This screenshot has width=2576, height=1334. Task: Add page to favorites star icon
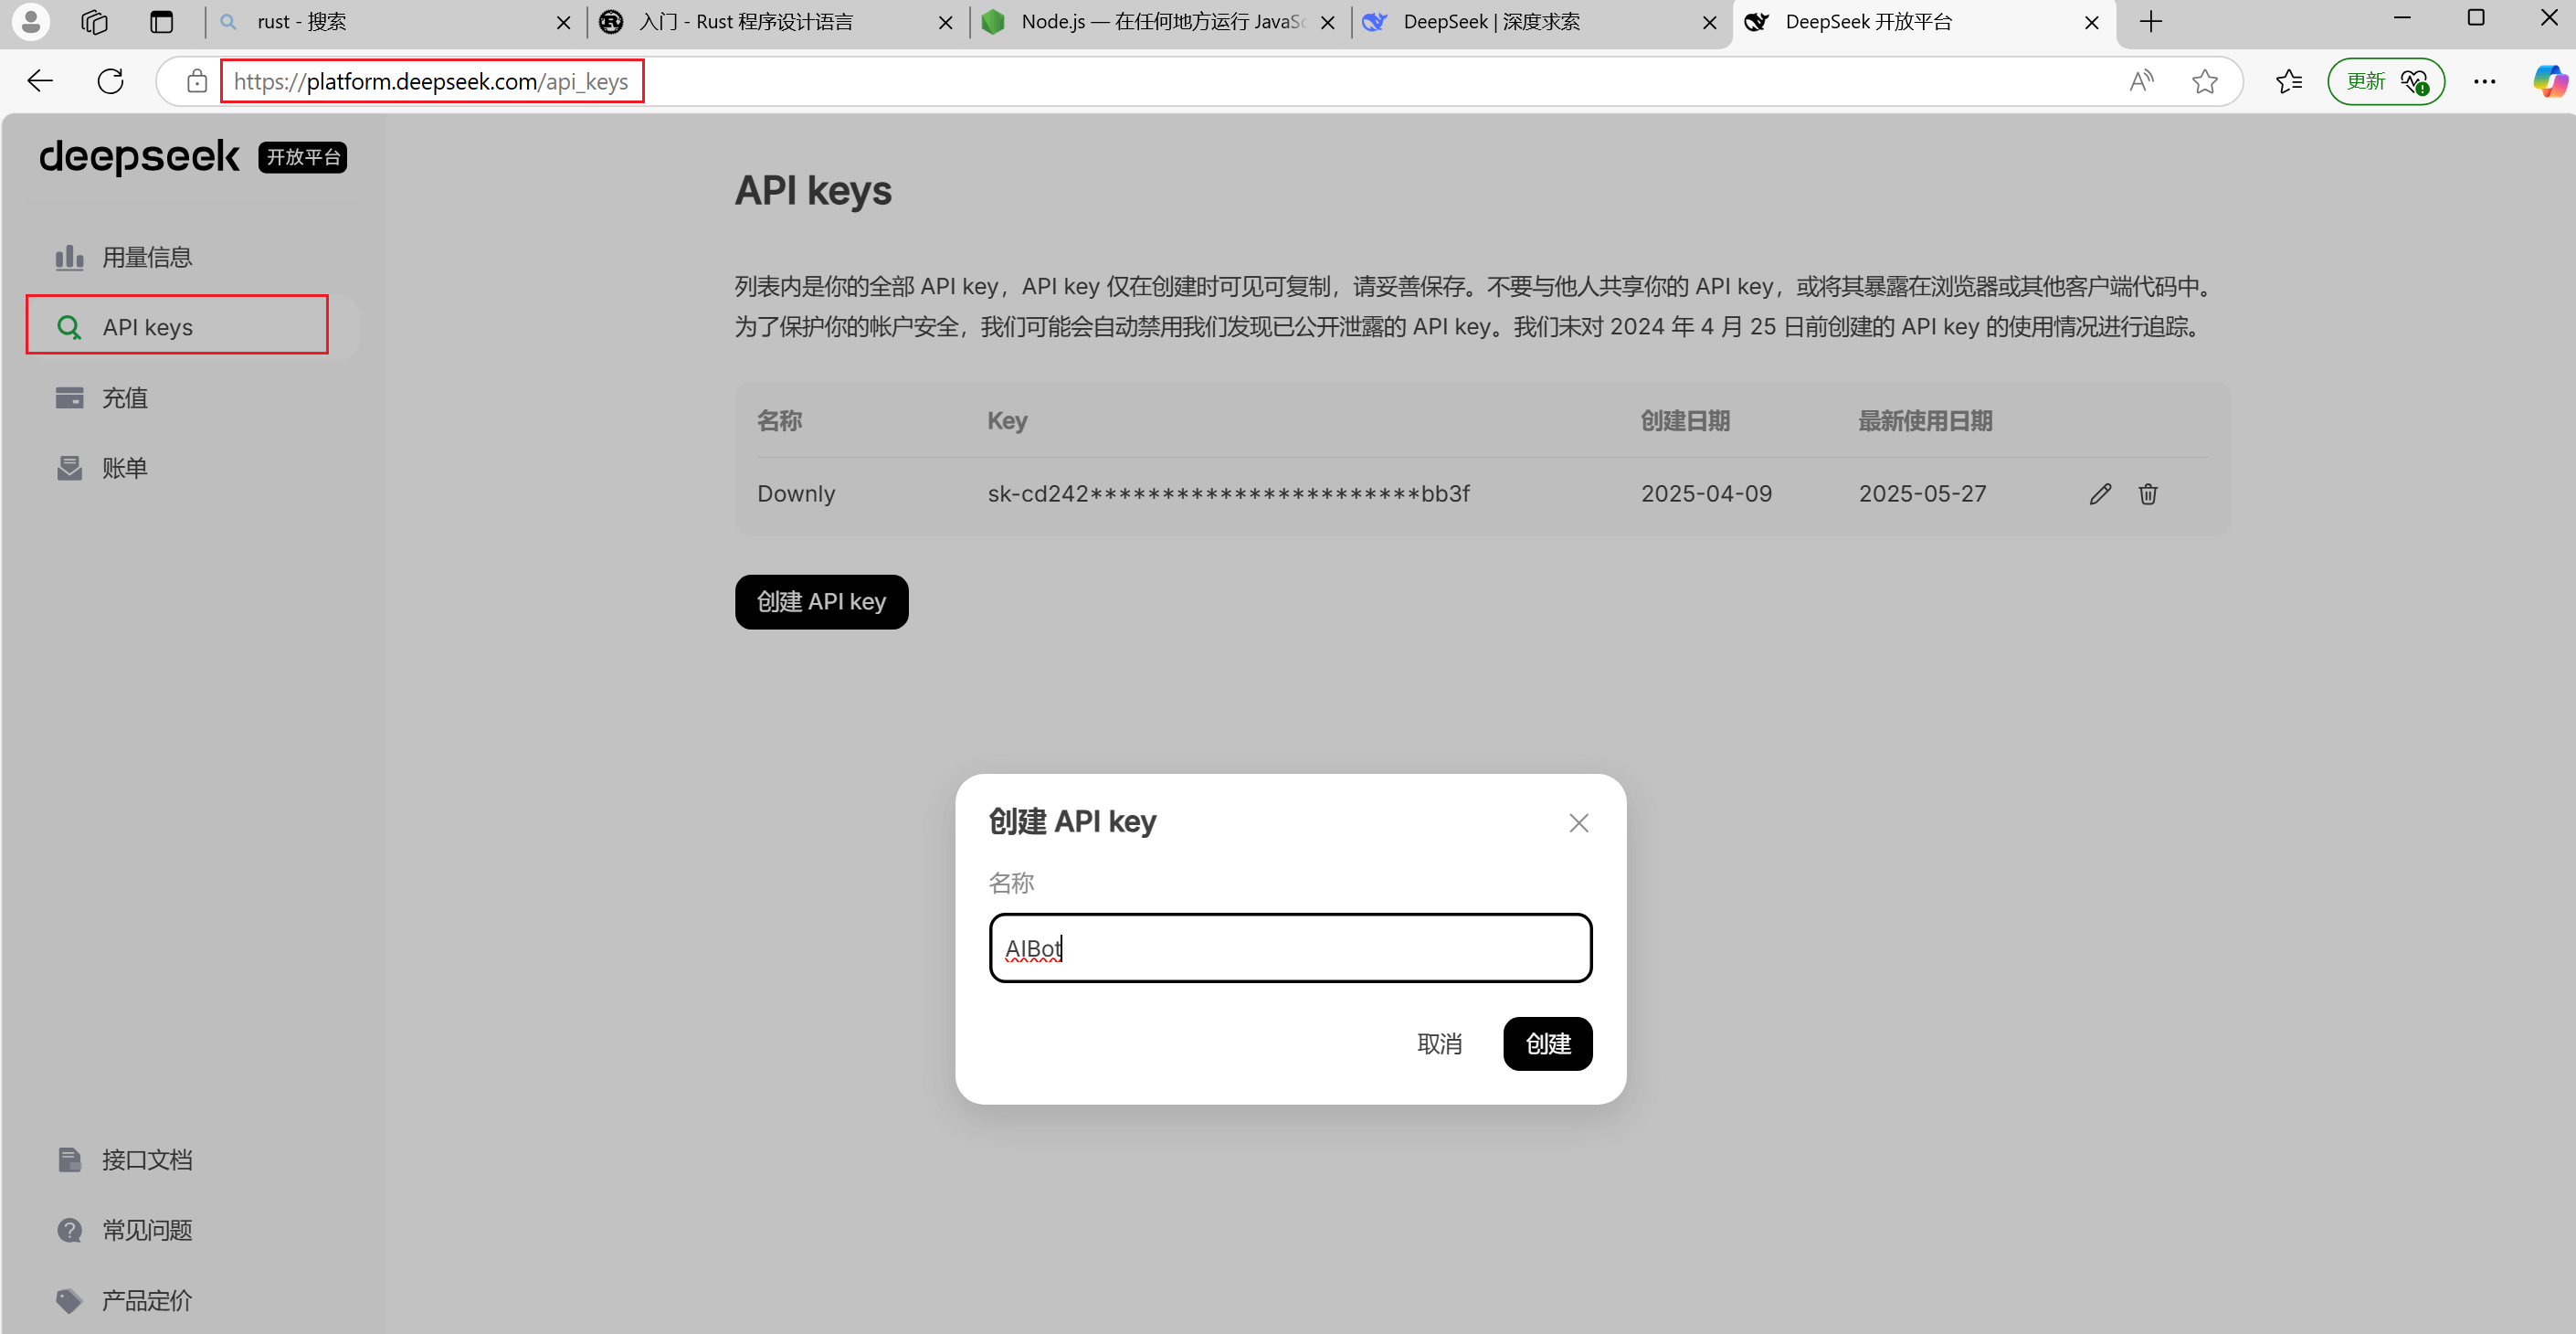[2204, 81]
